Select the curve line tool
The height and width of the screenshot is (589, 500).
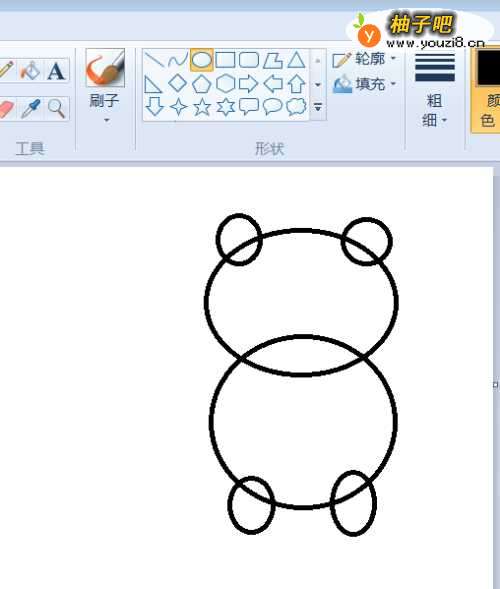coord(178,60)
